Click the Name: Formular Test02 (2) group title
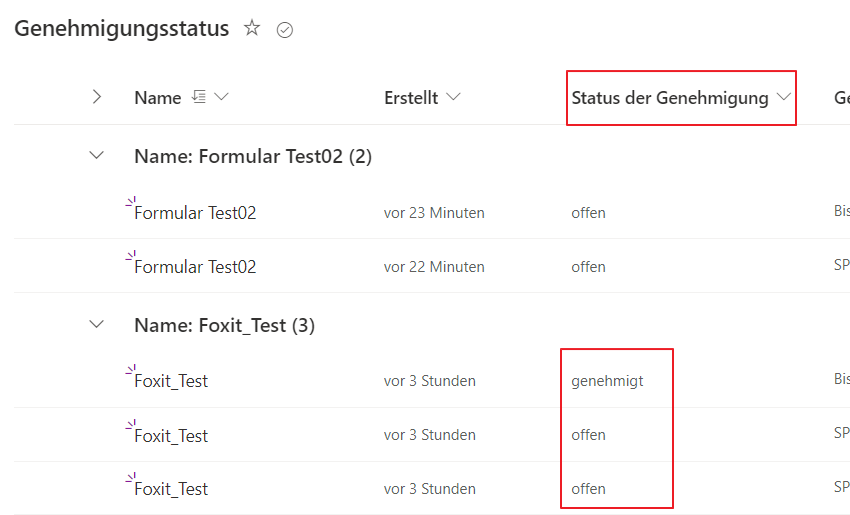Screen dimensions: 850x515 pyautogui.click(x=252, y=156)
